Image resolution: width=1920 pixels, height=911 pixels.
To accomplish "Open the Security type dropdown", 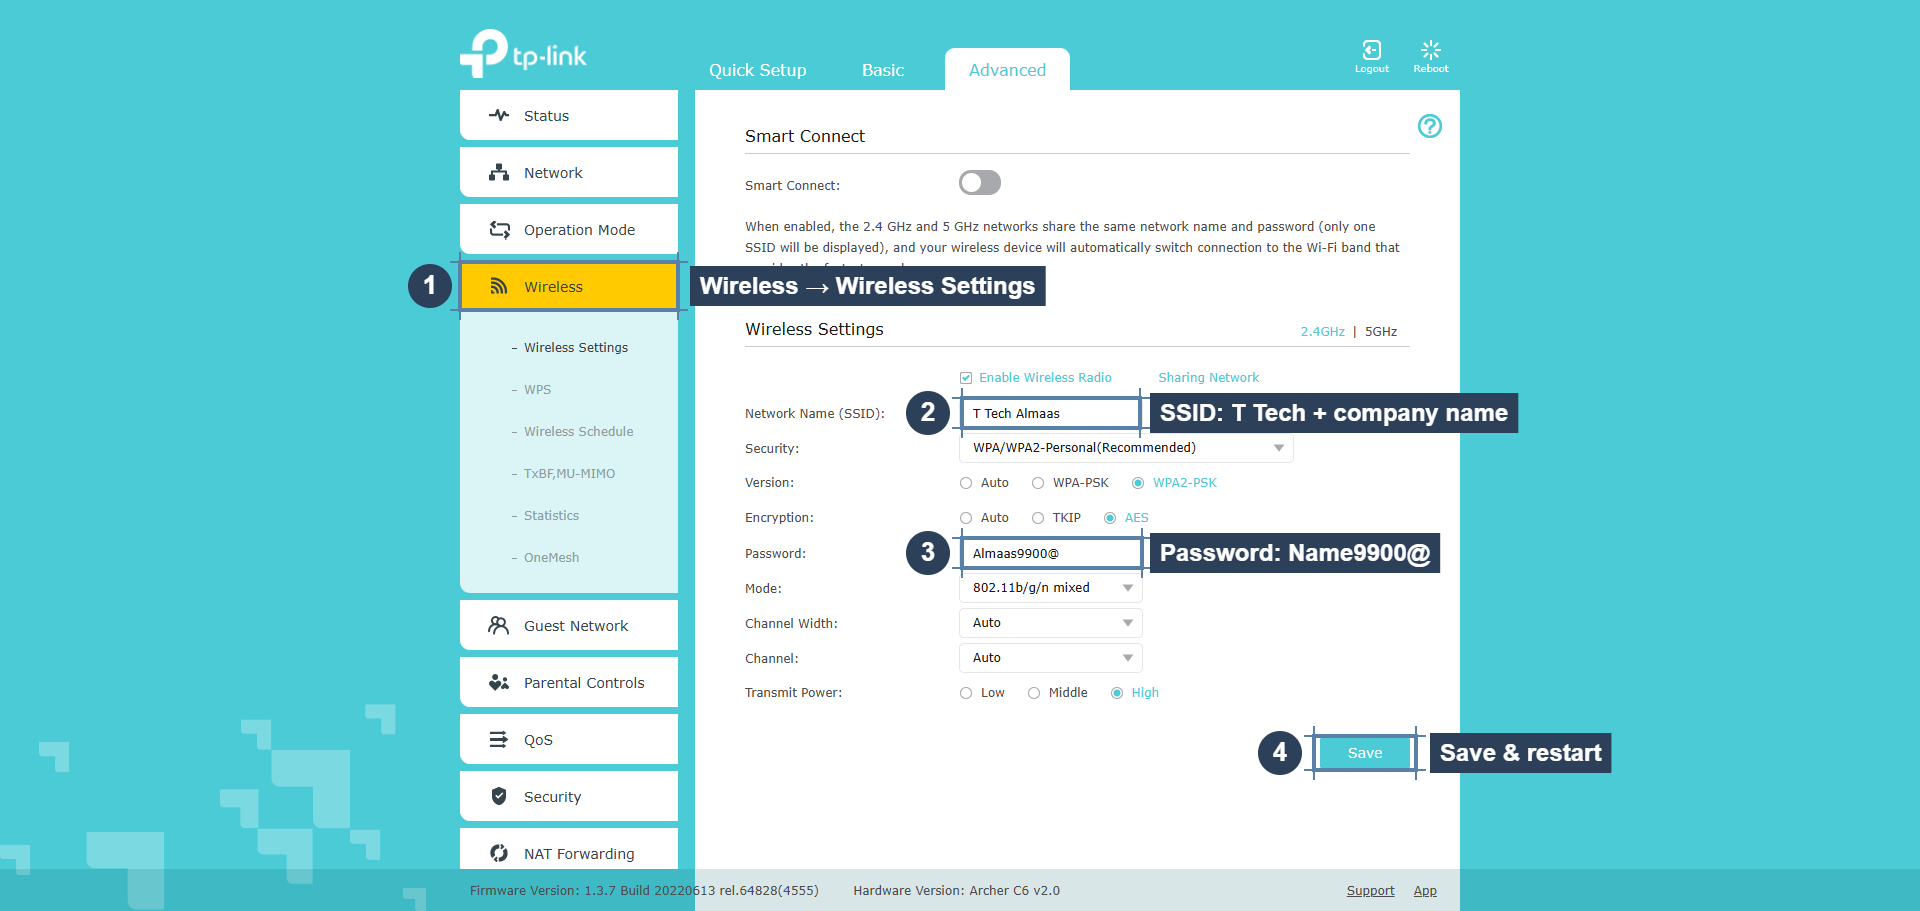I will [x=1126, y=448].
